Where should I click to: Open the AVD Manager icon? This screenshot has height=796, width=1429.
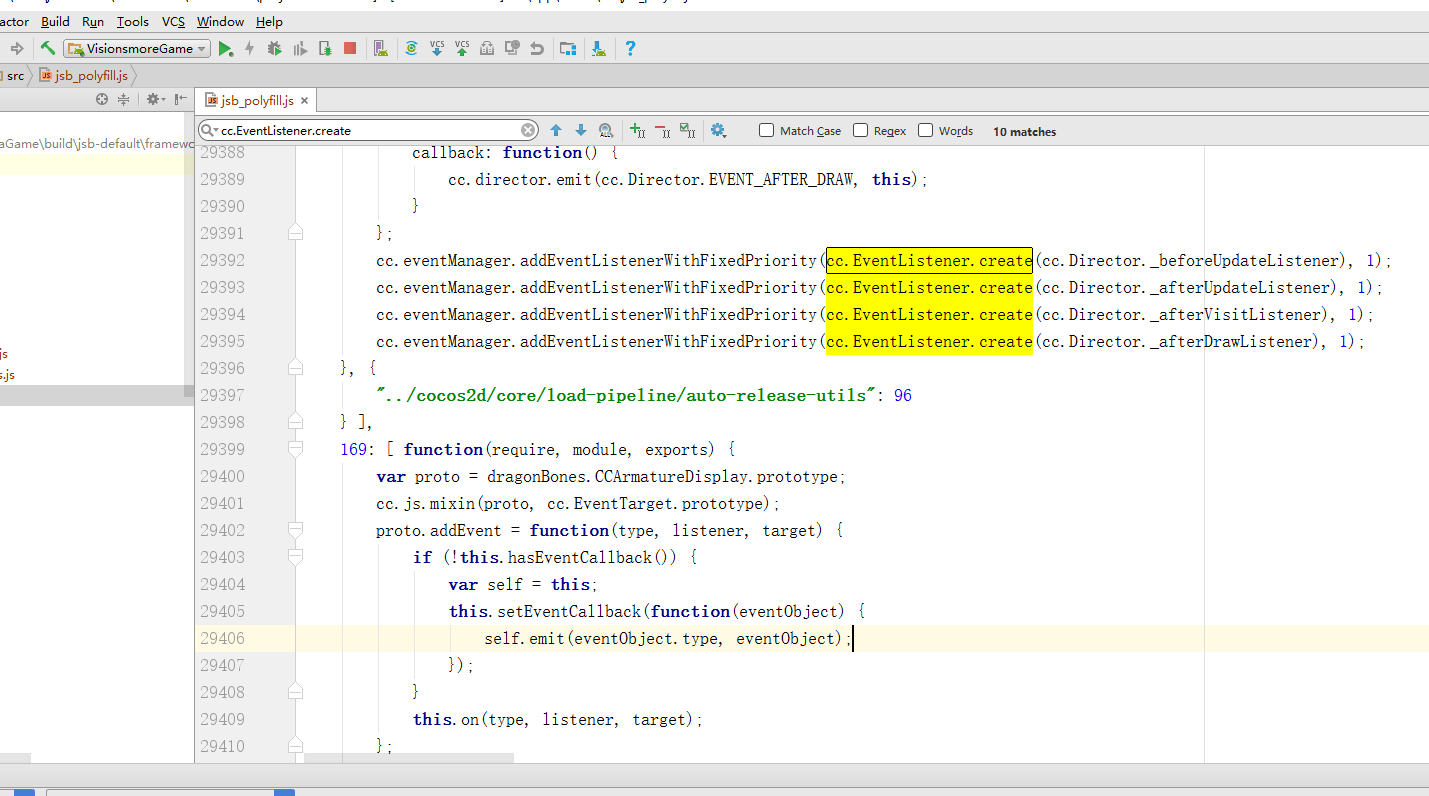tap(379, 48)
